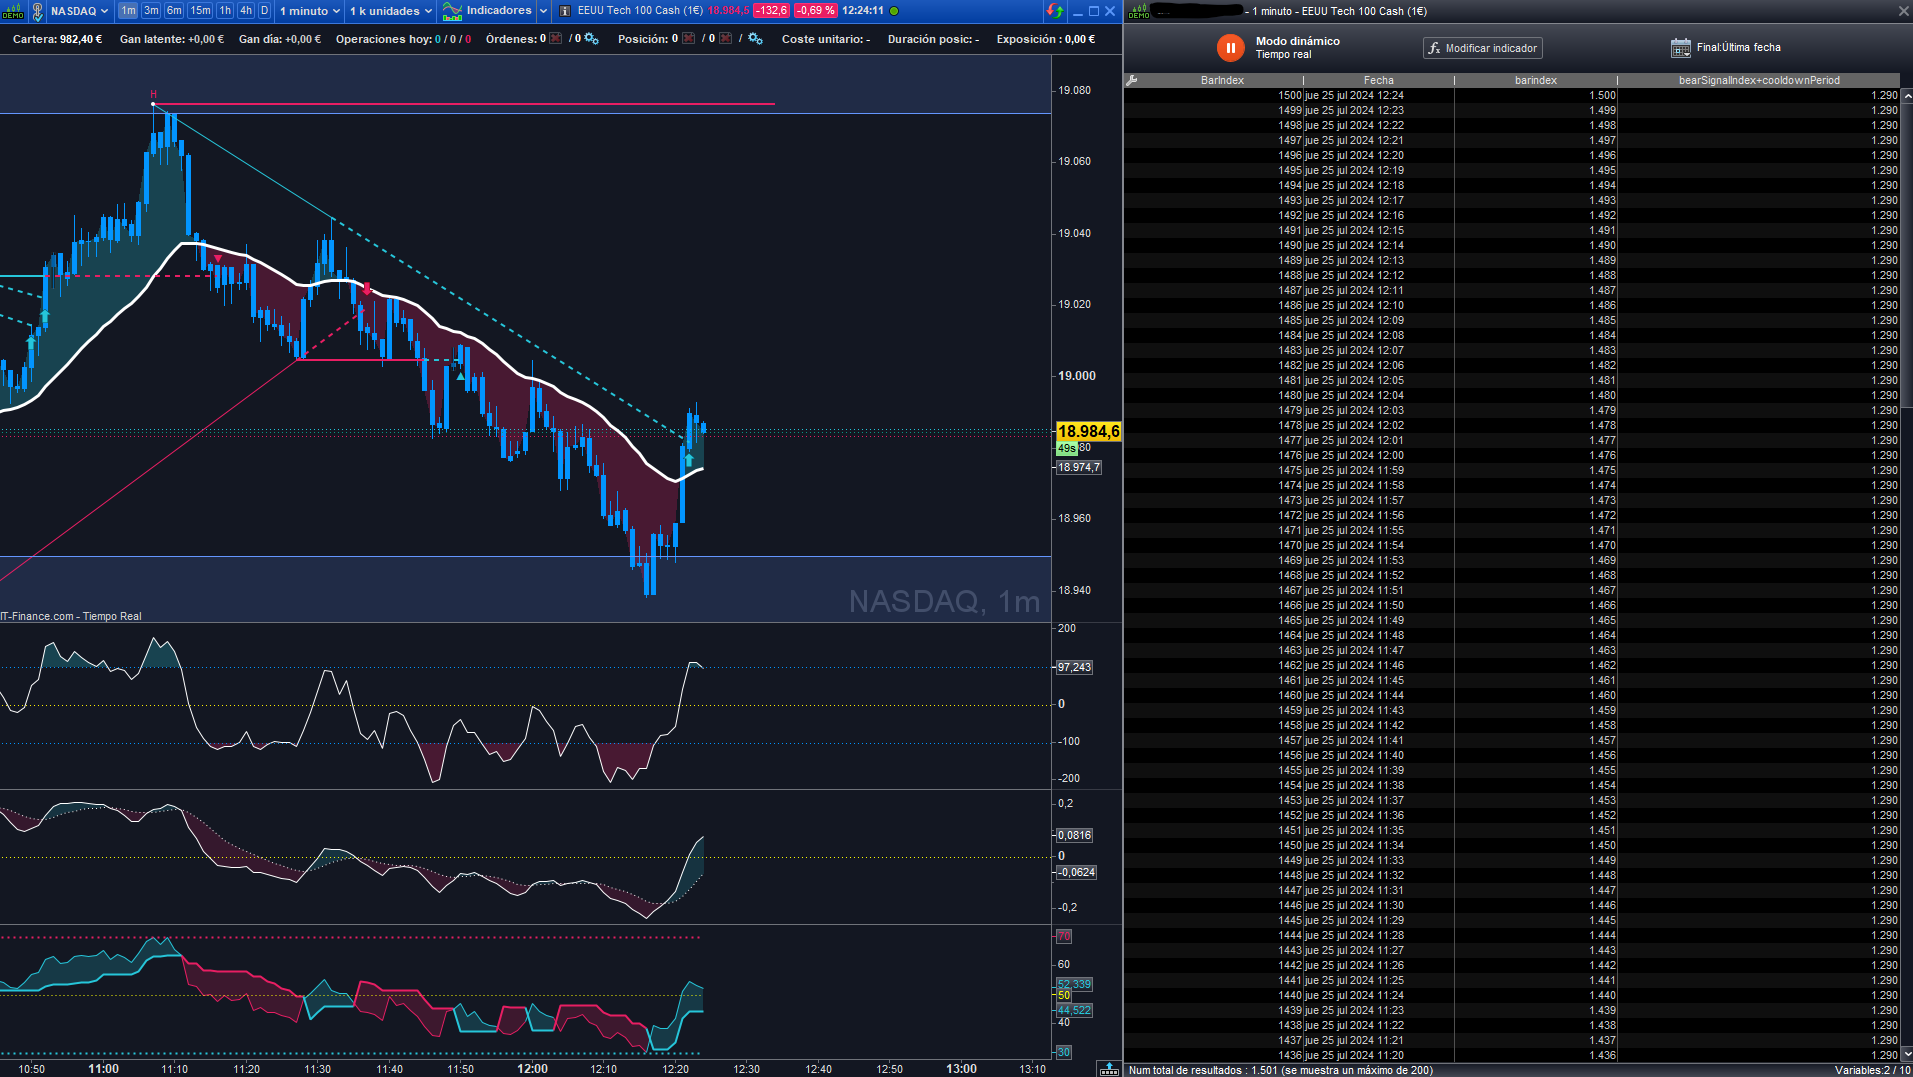Click the red down-arrow signal marker near 11:16
1913x1077 pixels.
218,259
